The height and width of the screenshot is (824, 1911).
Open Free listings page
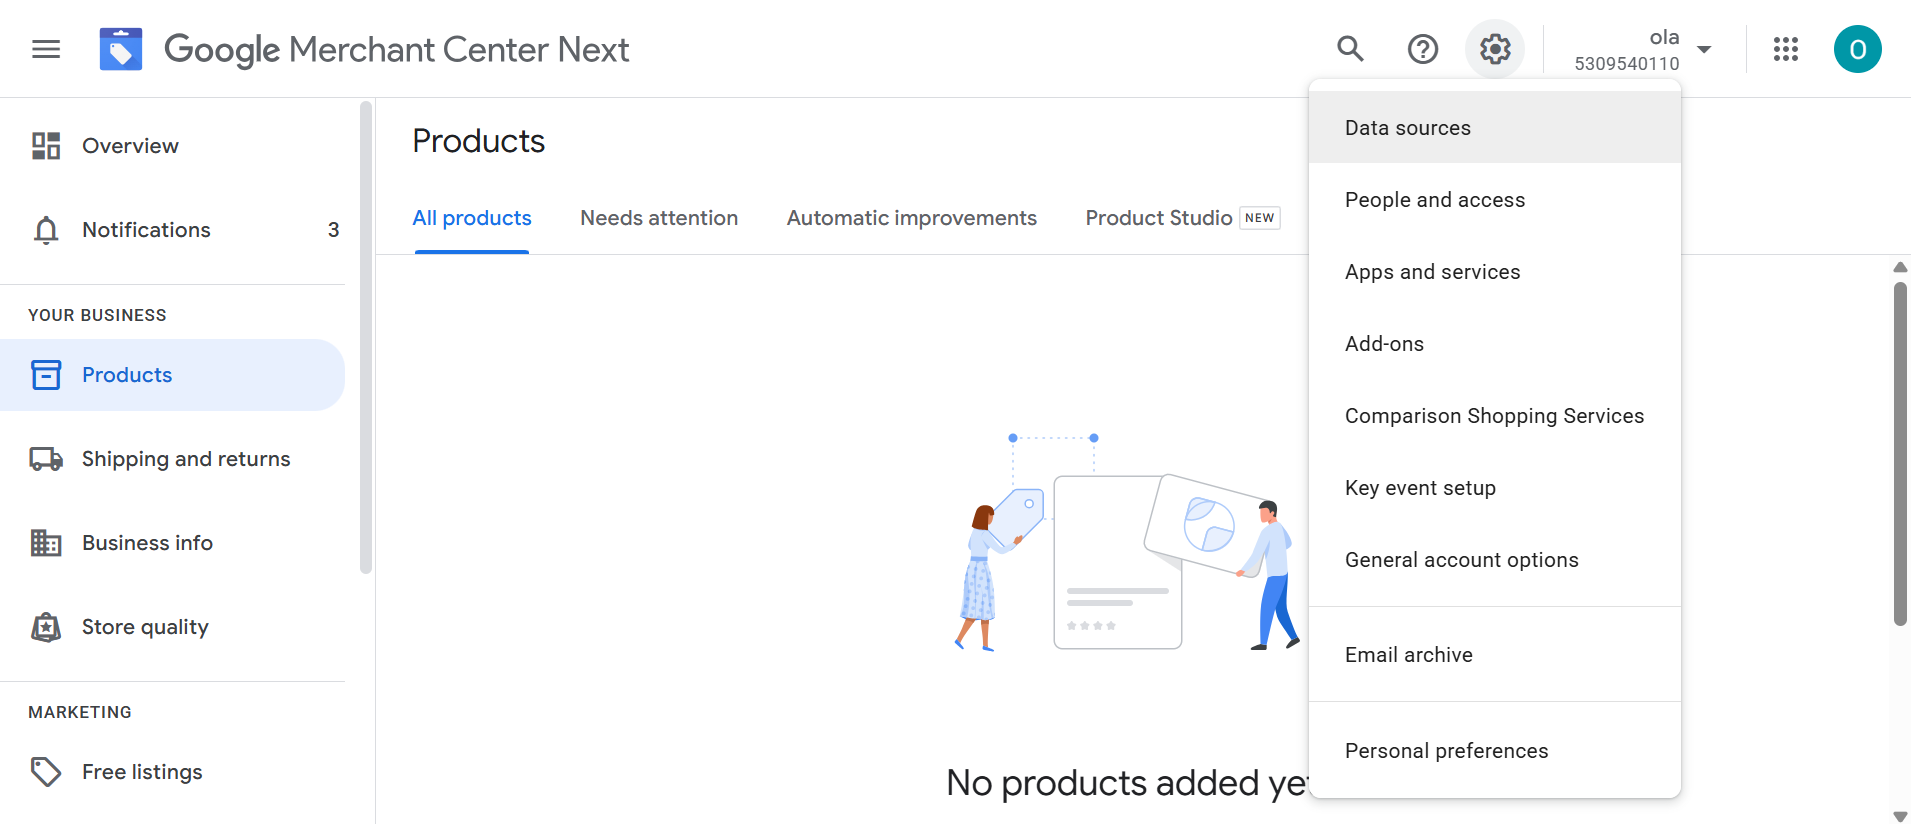click(x=172, y=772)
